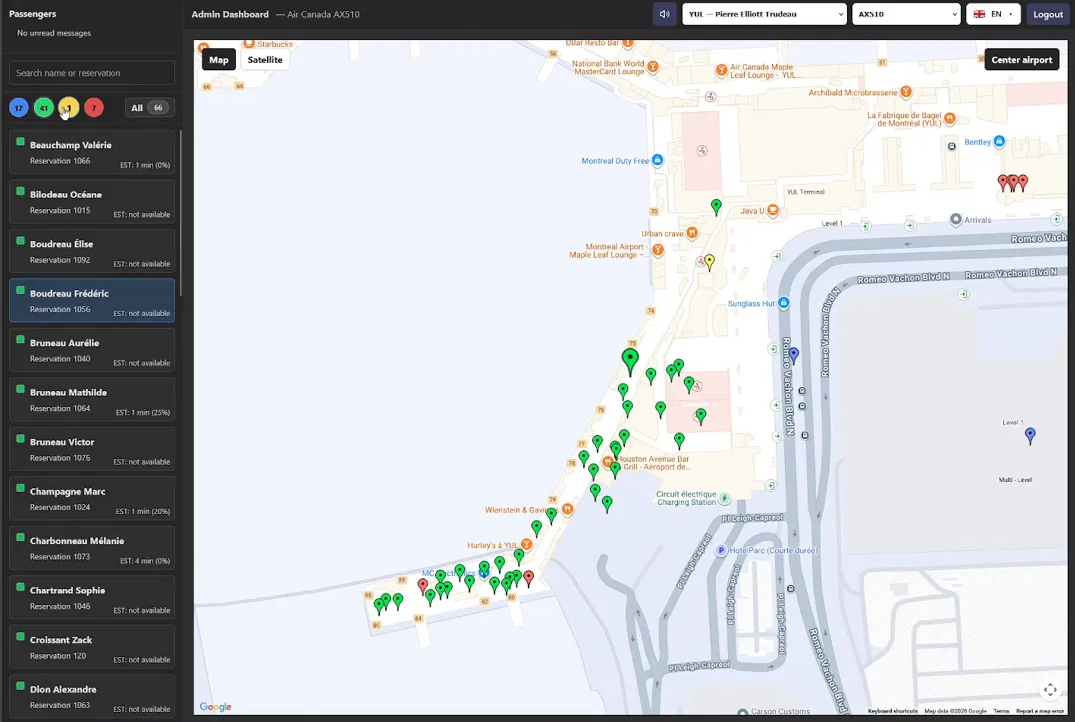Click Report a map error link
Viewport: 1075px width, 722px height.
1040,711
